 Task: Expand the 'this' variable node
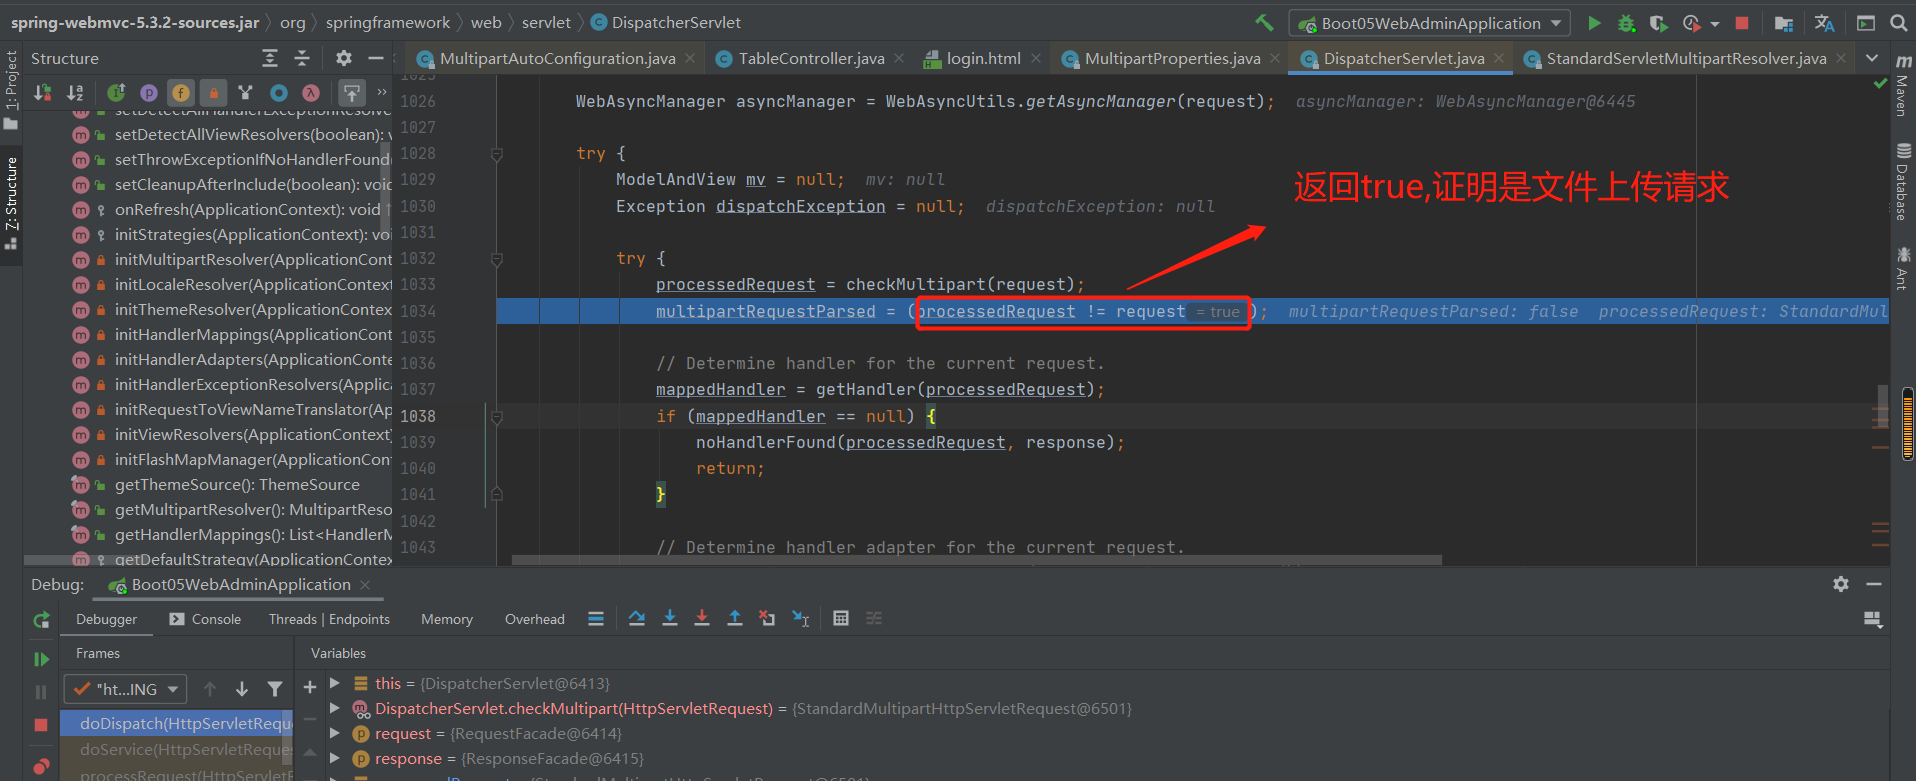point(335,683)
